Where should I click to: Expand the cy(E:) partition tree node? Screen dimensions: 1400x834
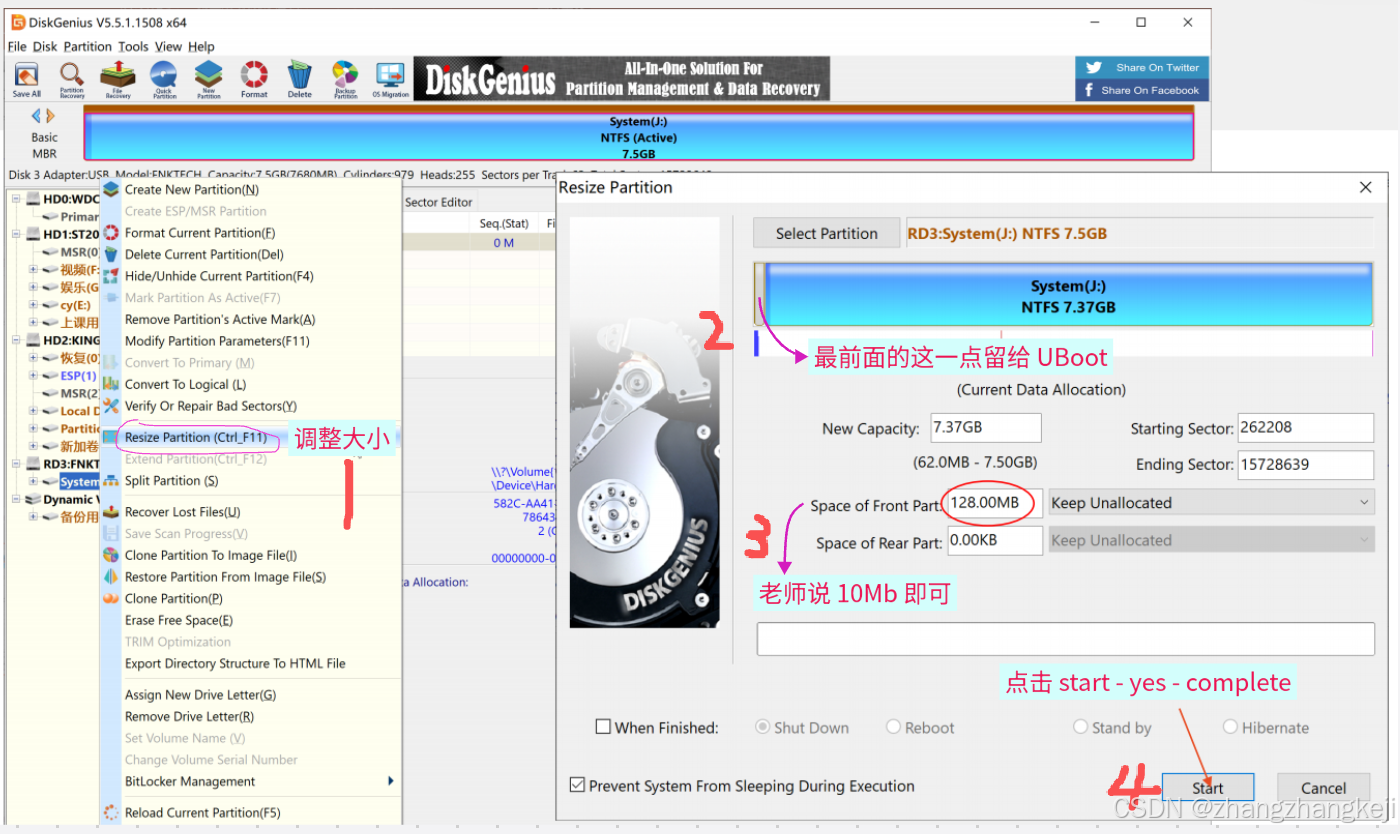[33, 305]
